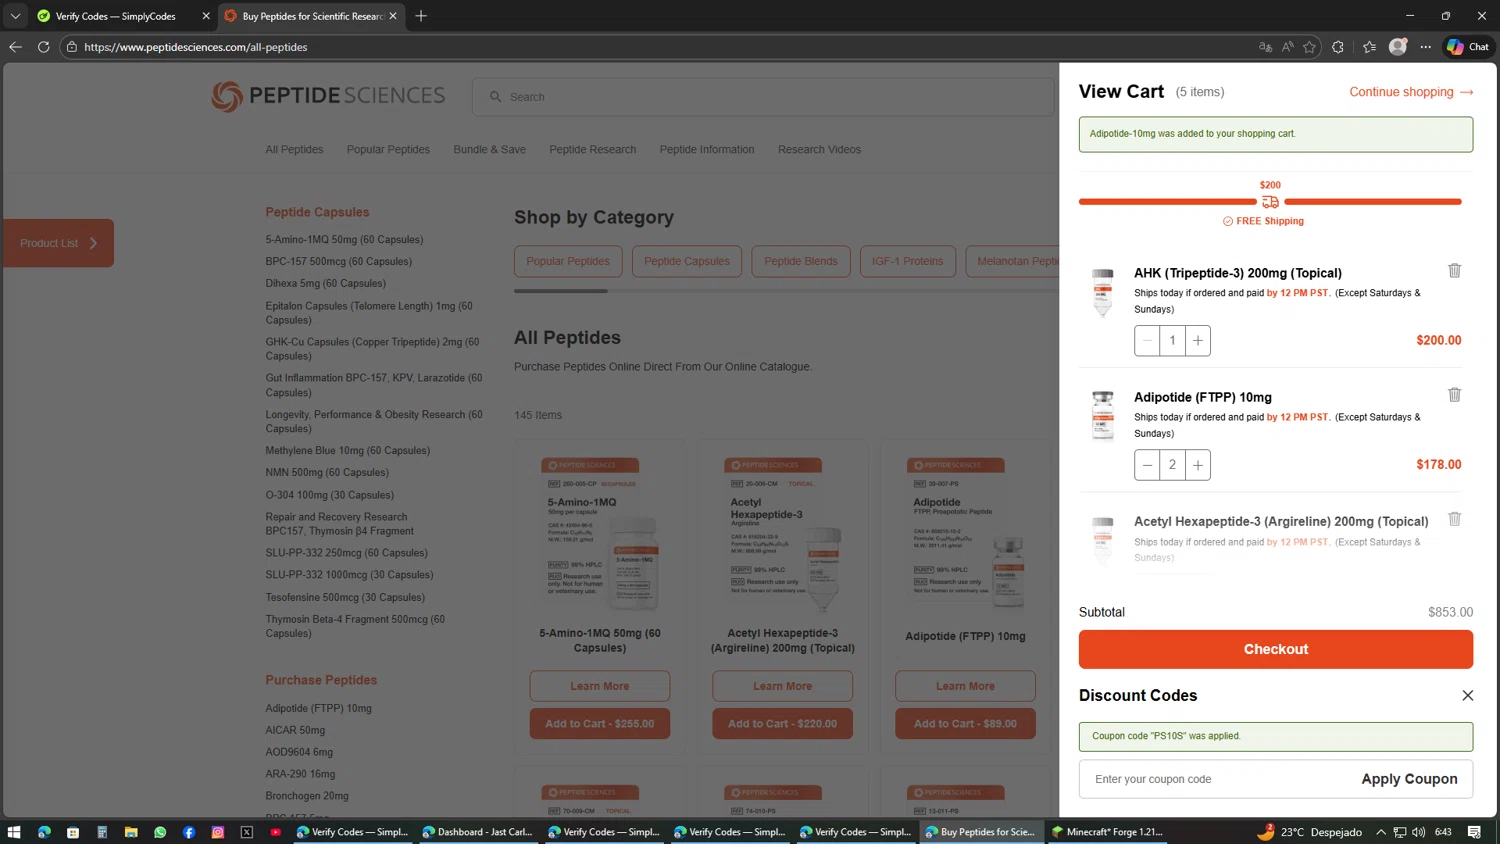Add Adipotide to cart for $89
1500x844 pixels.
965,723
